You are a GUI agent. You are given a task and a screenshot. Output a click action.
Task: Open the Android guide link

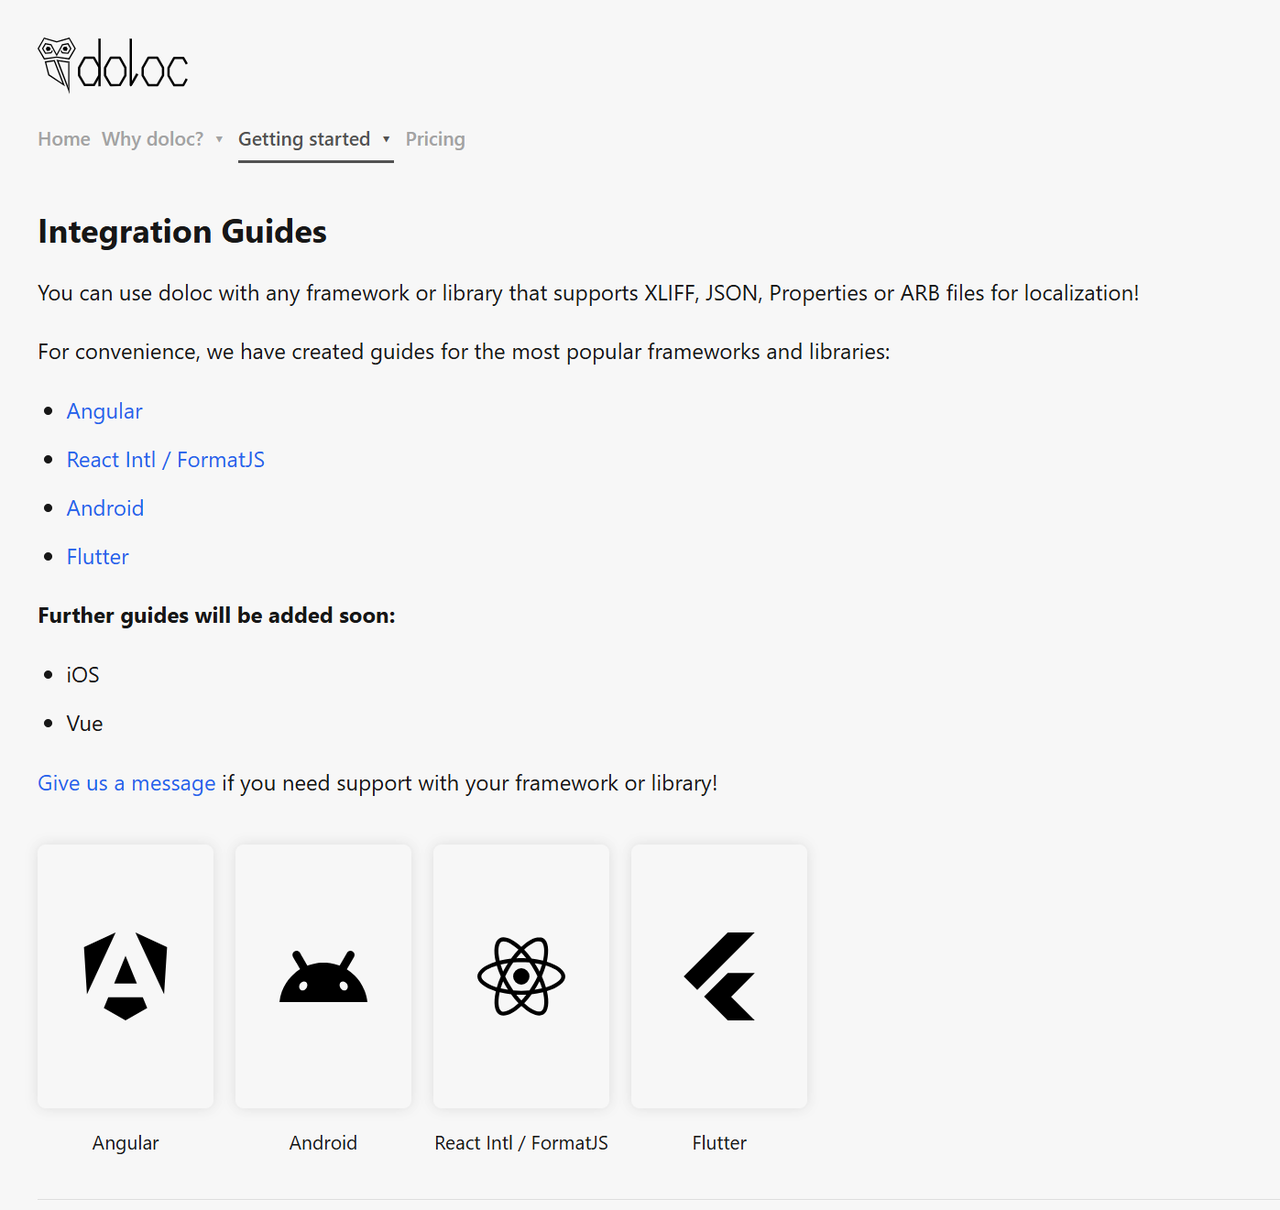pos(105,508)
